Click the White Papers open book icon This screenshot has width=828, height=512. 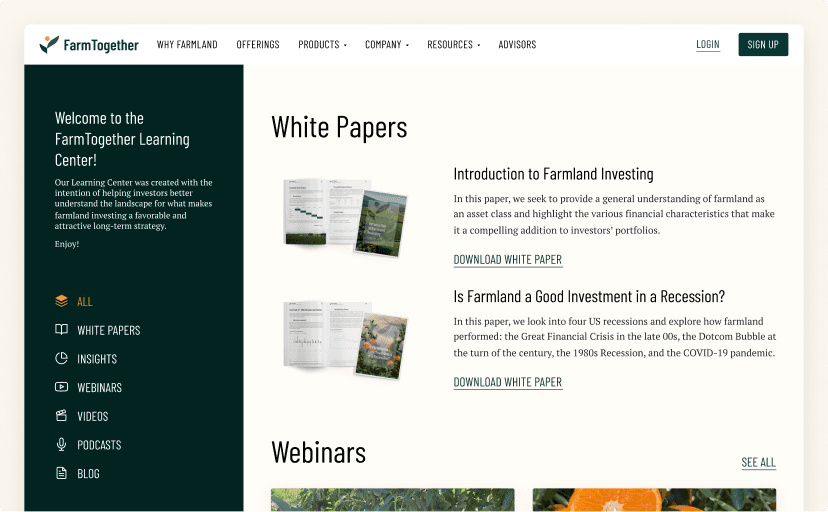pos(61,329)
